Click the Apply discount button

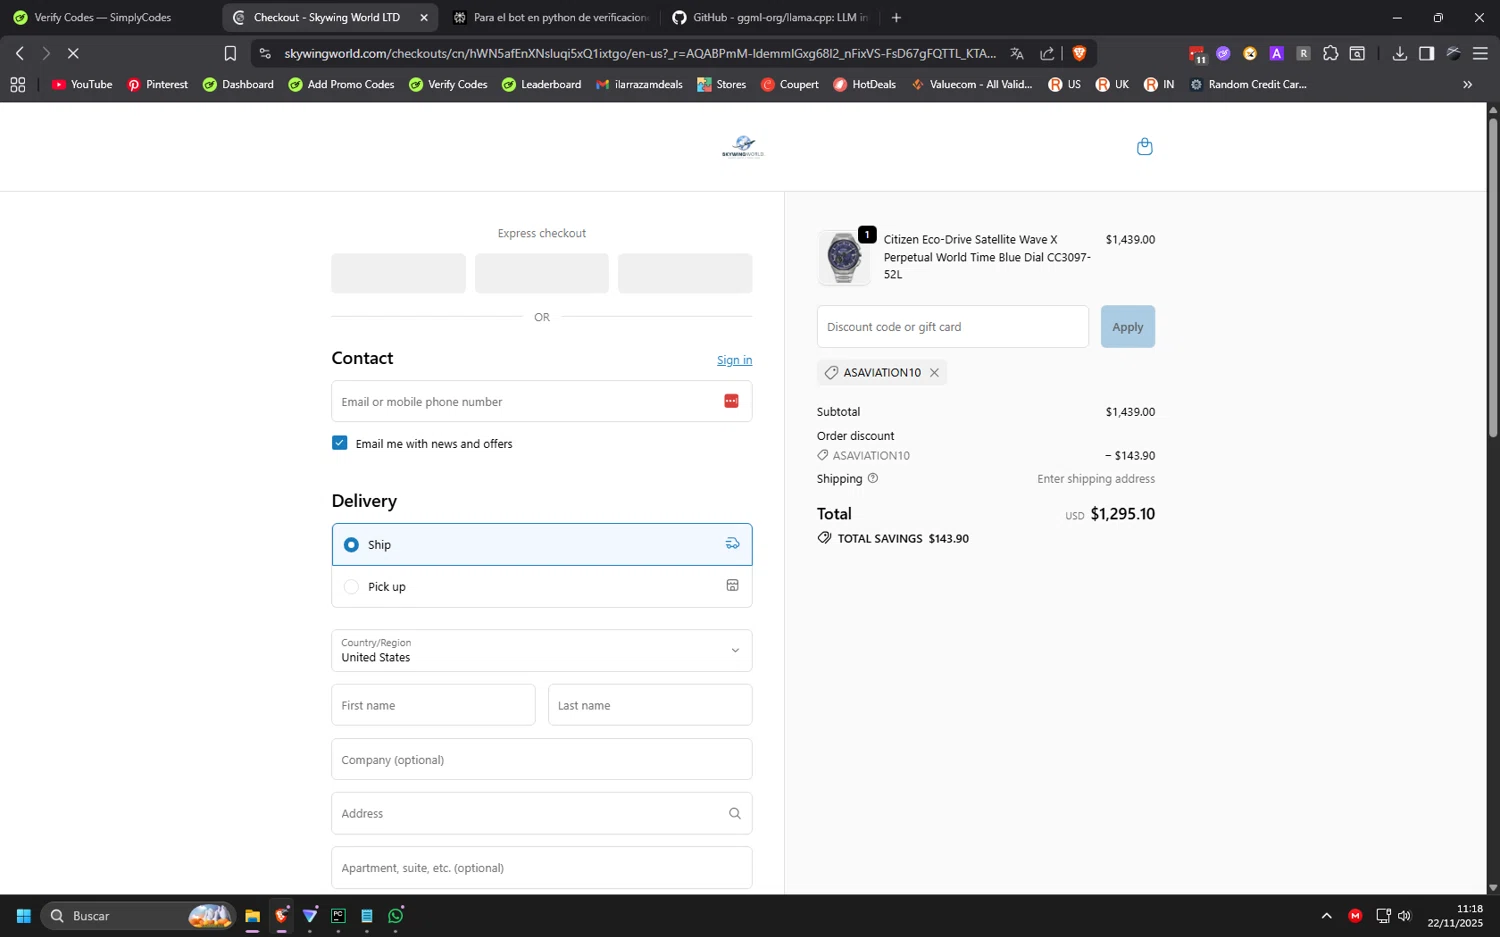point(1128,327)
